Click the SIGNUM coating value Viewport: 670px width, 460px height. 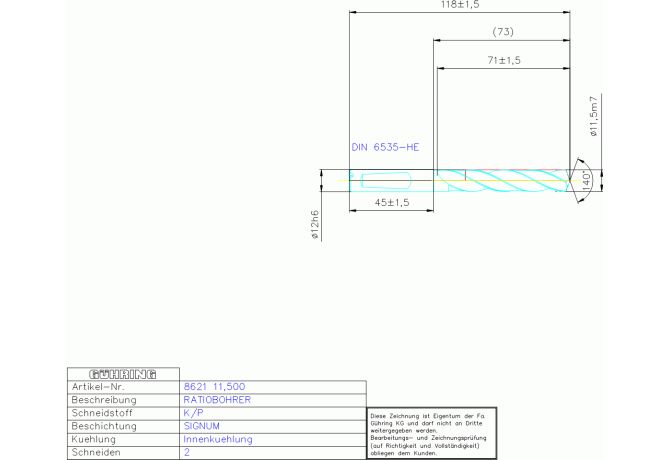point(201,425)
